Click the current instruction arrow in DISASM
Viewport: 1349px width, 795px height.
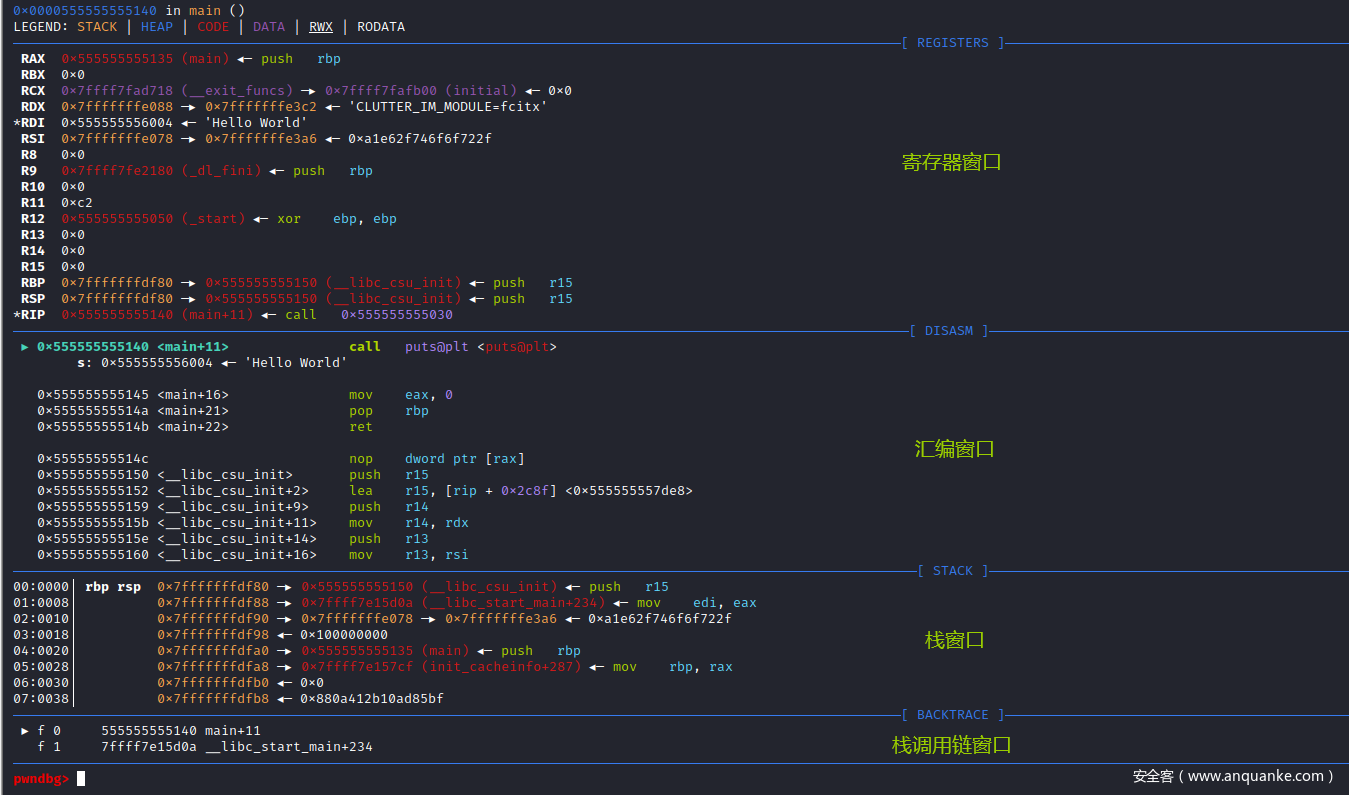point(25,347)
